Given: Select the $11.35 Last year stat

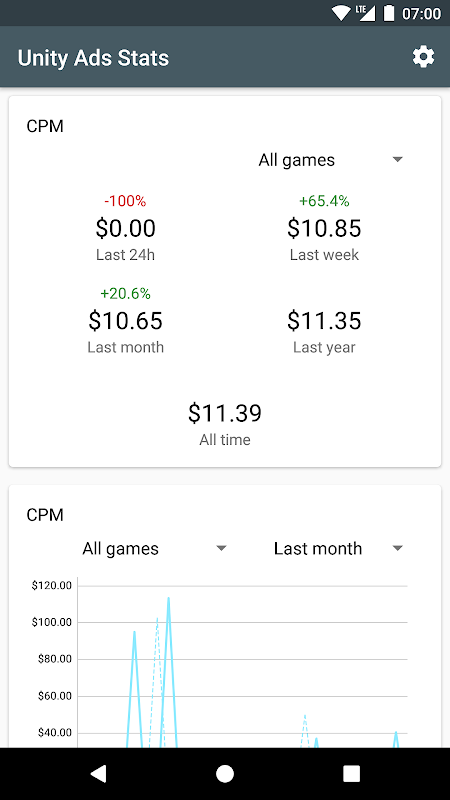Looking at the screenshot, I should point(324,320).
